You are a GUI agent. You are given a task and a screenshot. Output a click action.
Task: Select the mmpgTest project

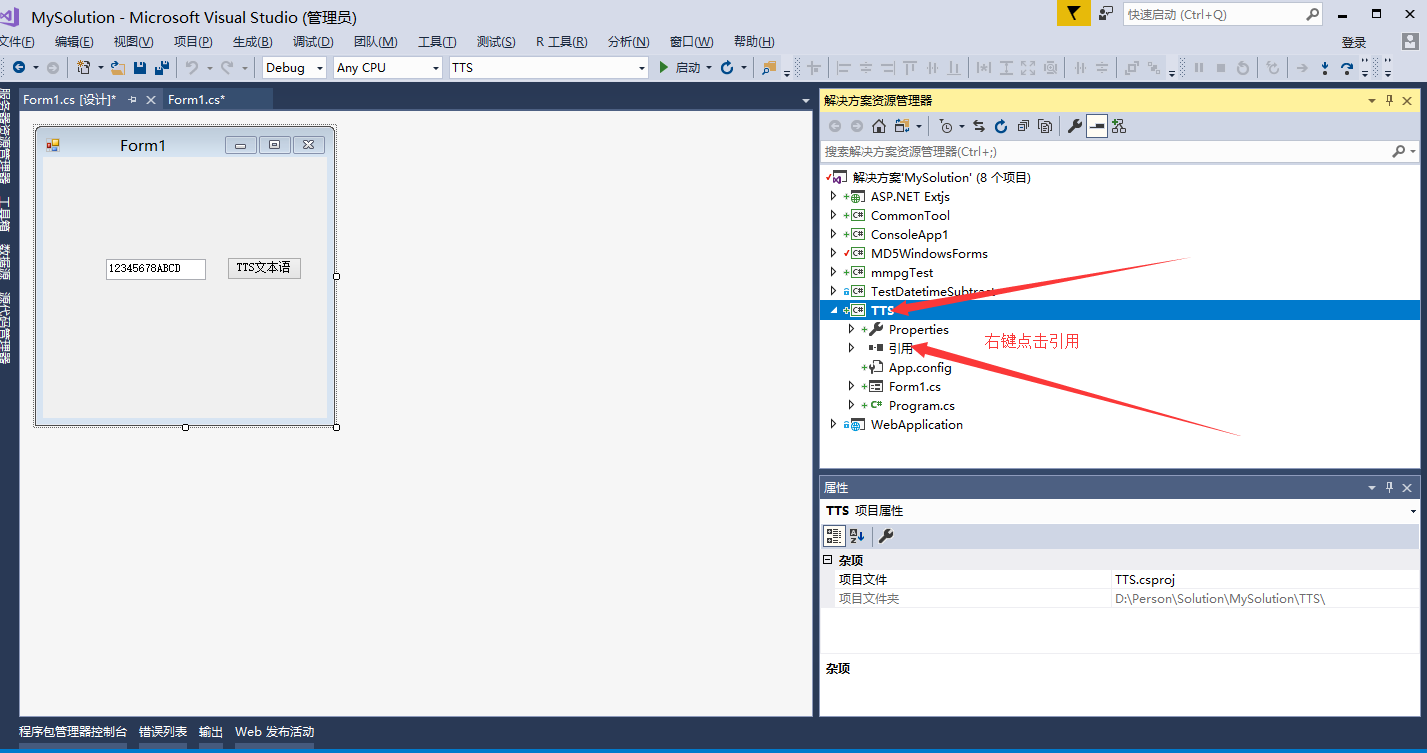pos(902,272)
